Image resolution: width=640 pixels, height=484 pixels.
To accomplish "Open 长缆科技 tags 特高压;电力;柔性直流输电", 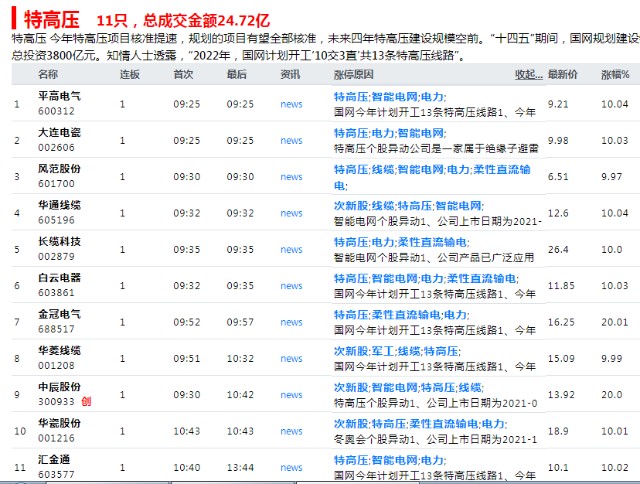I will [402, 242].
